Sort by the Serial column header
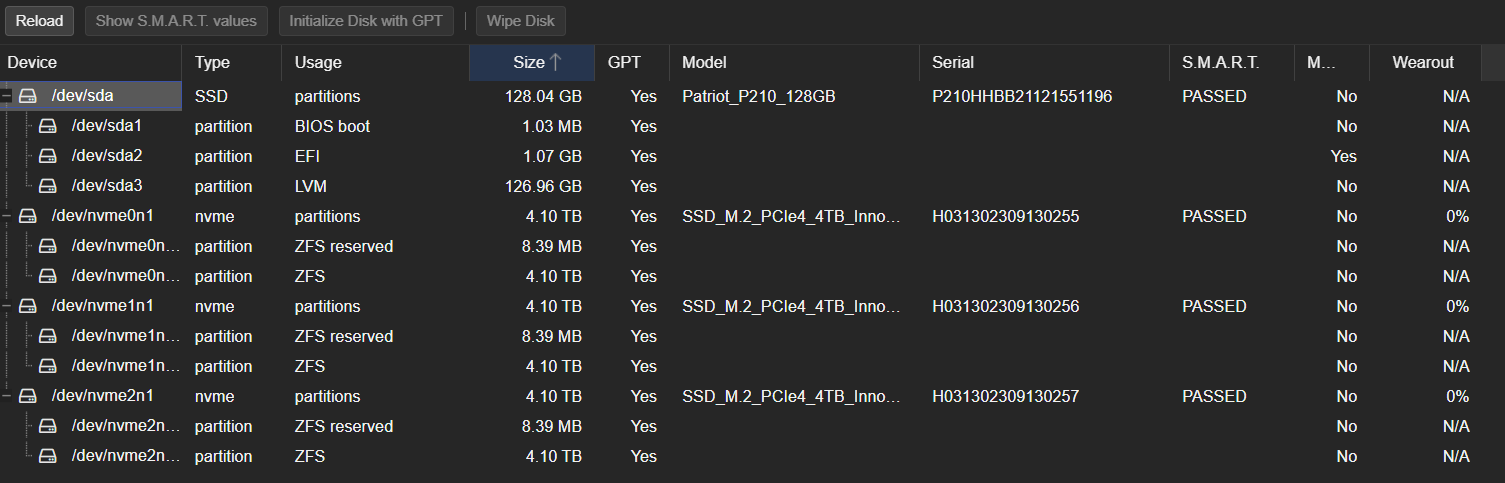This screenshot has width=1505, height=483. 953,62
